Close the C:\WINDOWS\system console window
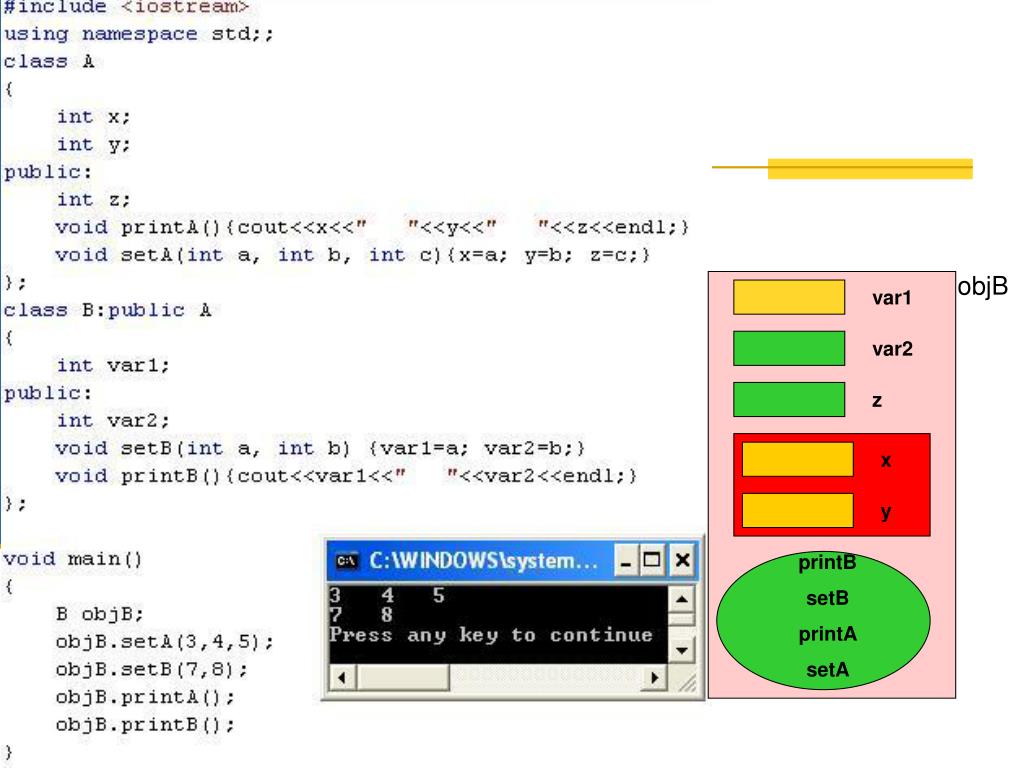The width and height of the screenshot is (1024, 768). [682, 561]
